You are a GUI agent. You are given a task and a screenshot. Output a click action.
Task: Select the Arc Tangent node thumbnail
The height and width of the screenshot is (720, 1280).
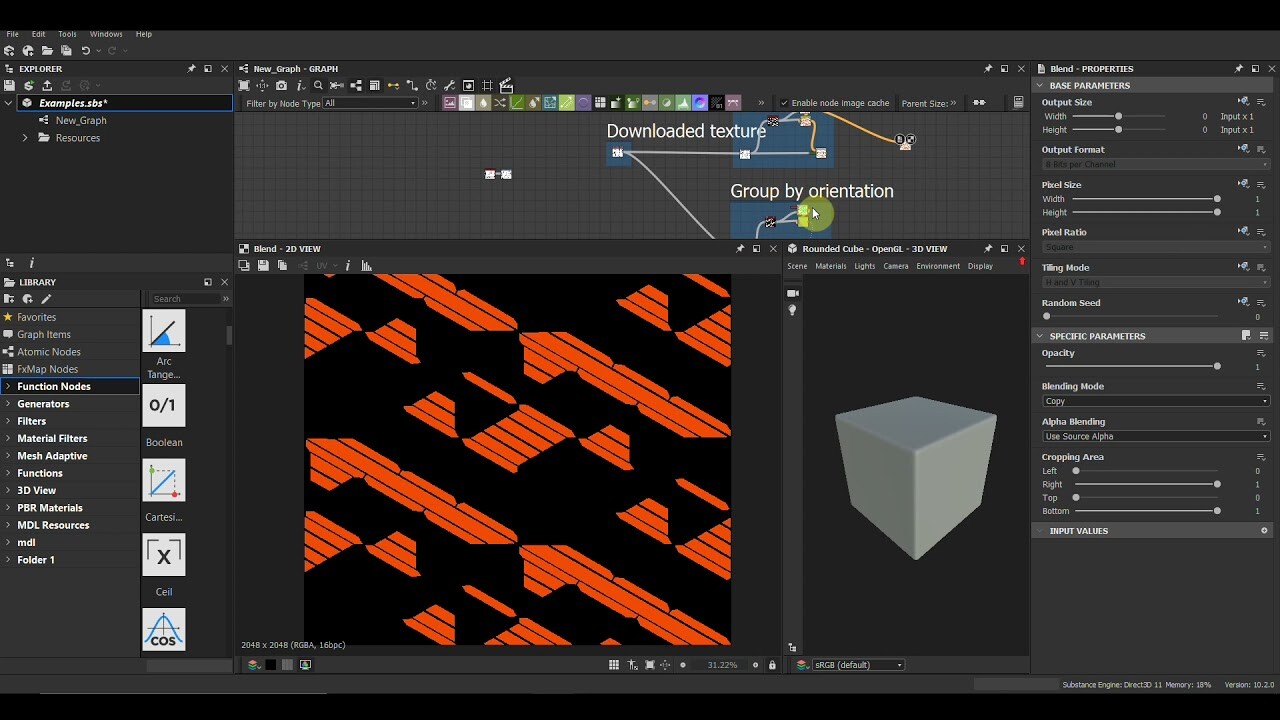(x=163, y=331)
